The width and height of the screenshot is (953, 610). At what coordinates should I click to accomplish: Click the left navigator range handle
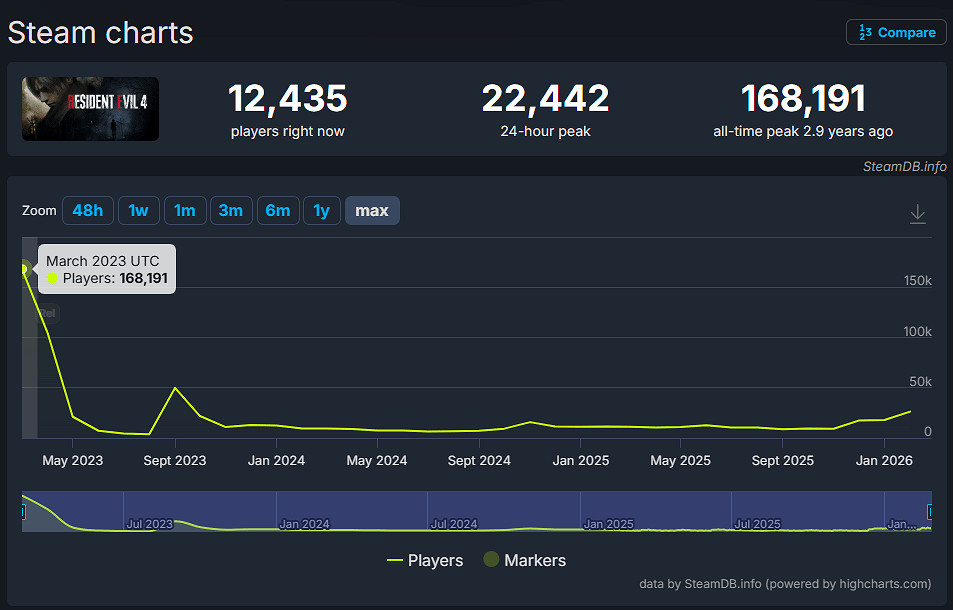tap(23, 512)
